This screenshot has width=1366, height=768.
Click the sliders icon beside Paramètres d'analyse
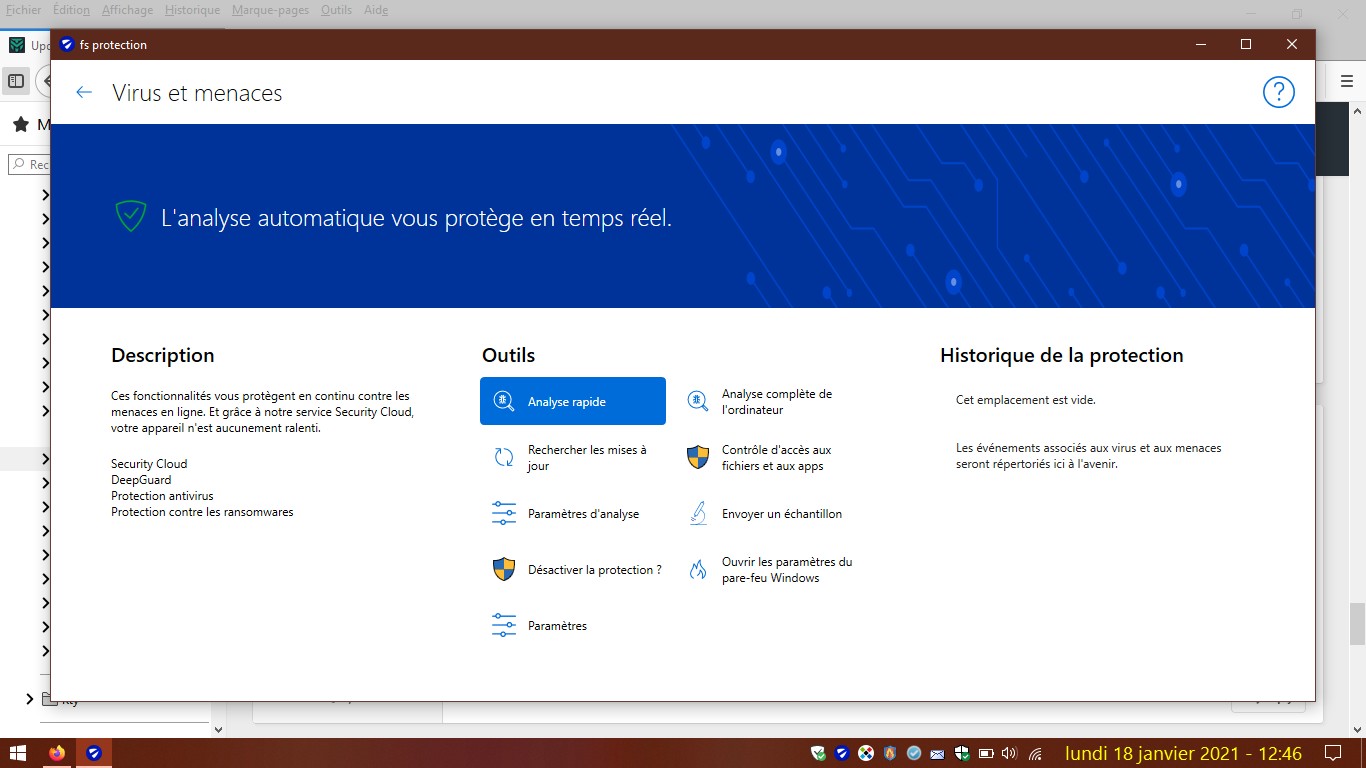coord(504,514)
